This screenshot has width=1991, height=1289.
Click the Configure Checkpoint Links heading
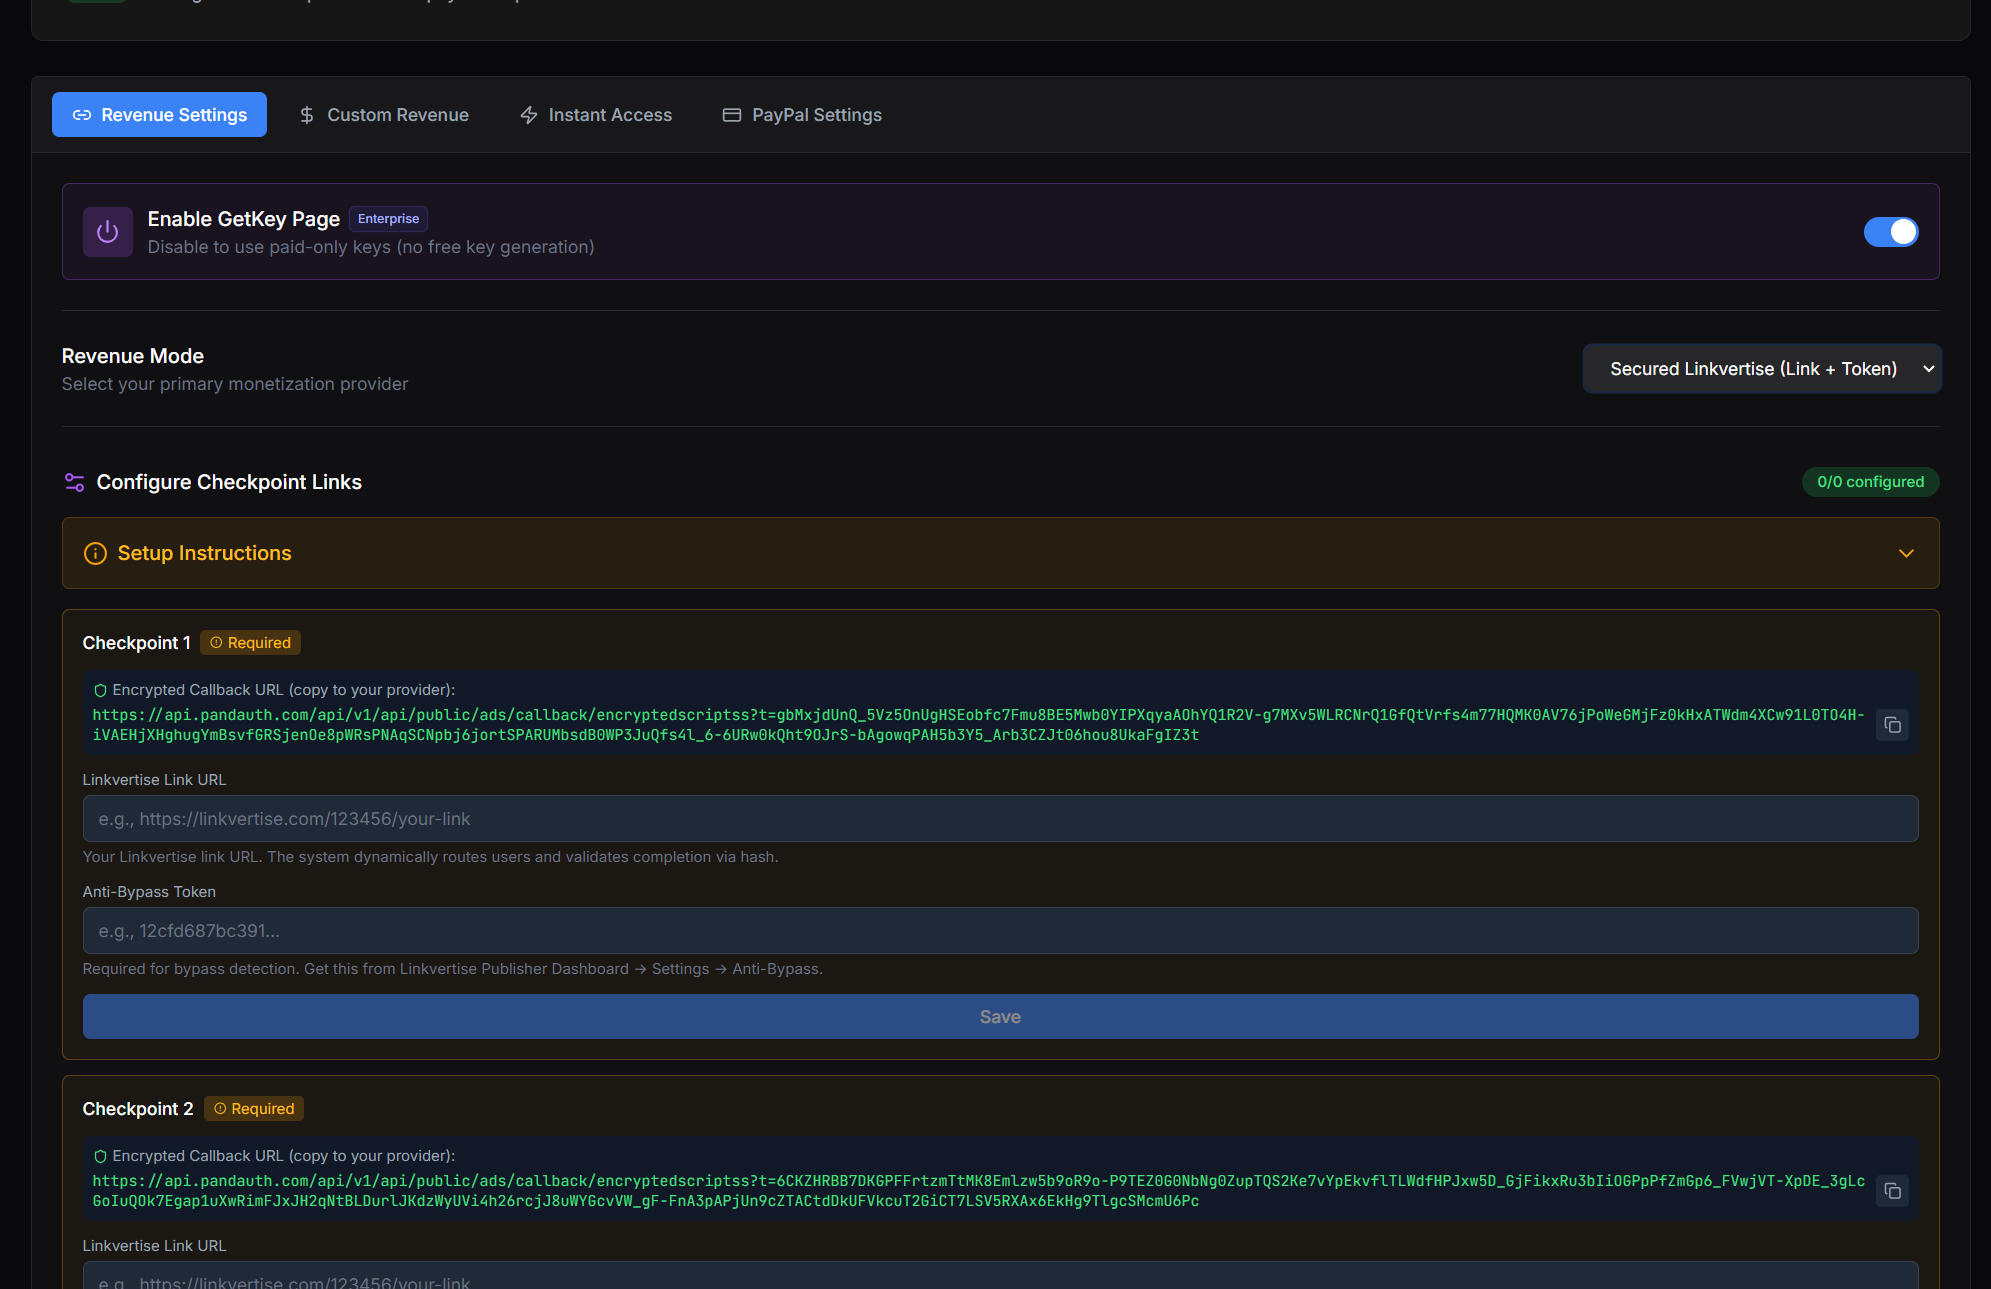[229, 482]
